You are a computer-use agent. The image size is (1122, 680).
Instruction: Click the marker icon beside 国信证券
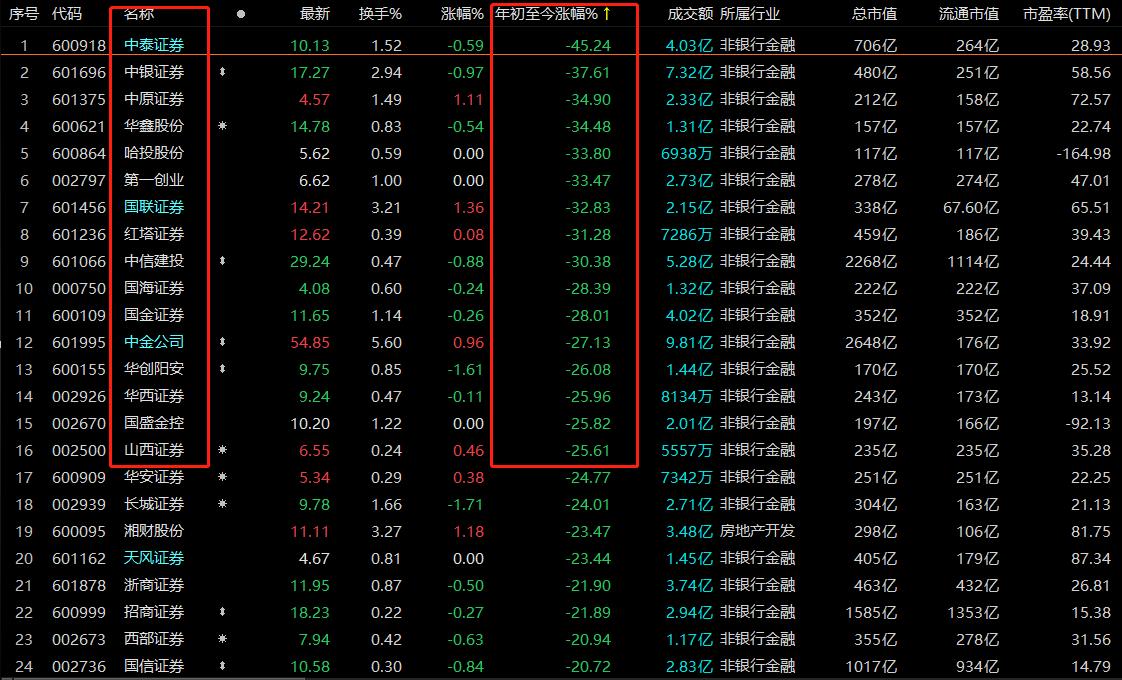(223, 666)
